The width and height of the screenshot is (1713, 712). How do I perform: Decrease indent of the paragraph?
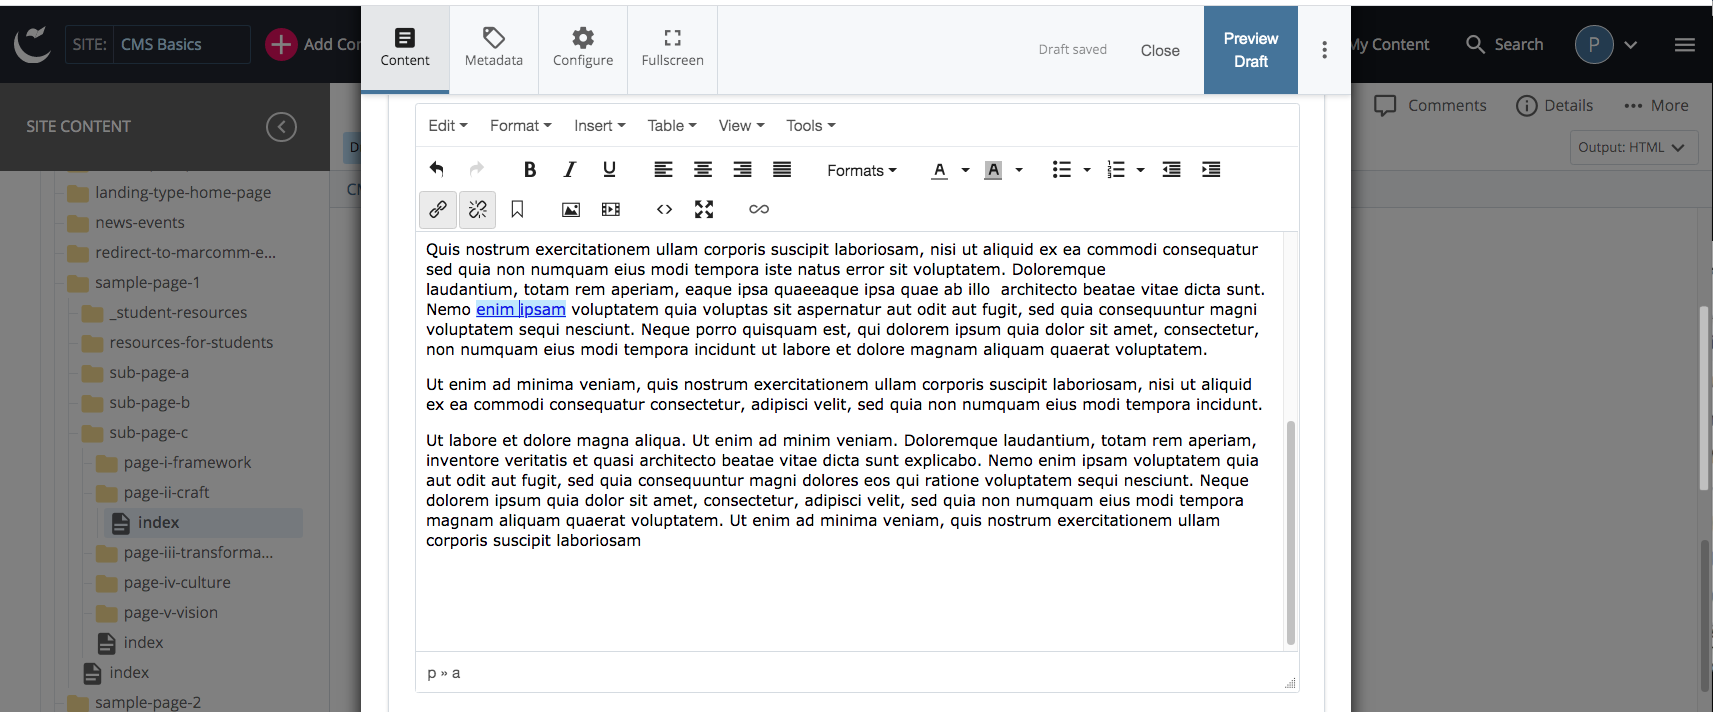click(x=1171, y=169)
